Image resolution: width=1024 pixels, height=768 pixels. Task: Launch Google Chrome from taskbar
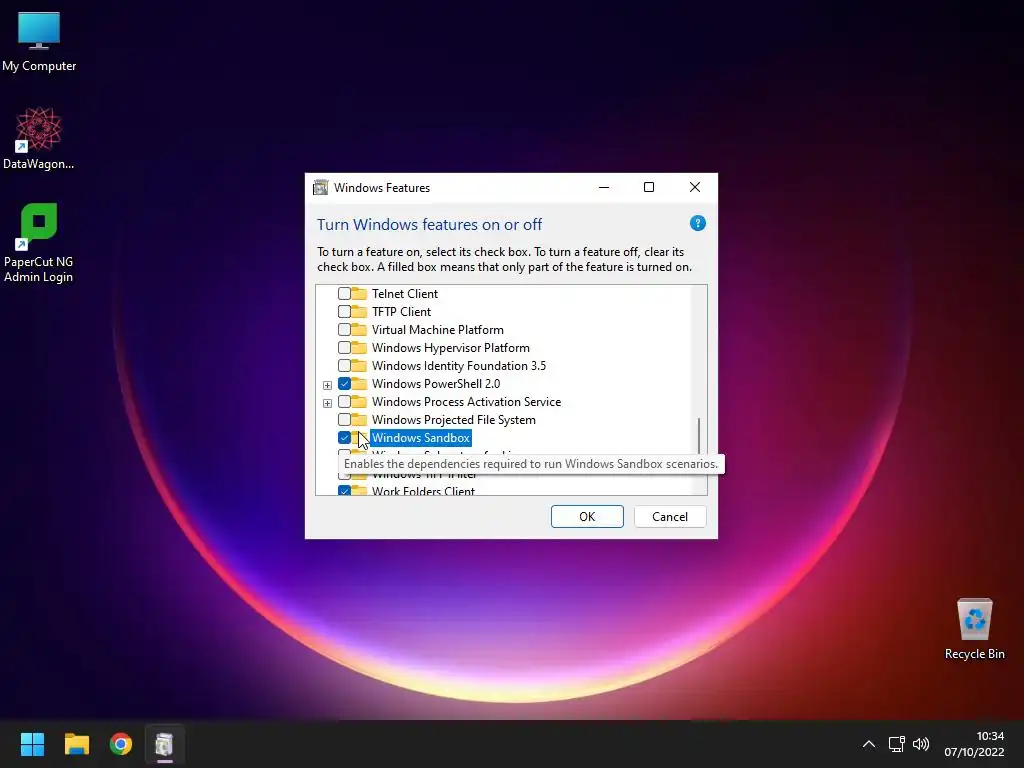point(121,744)
